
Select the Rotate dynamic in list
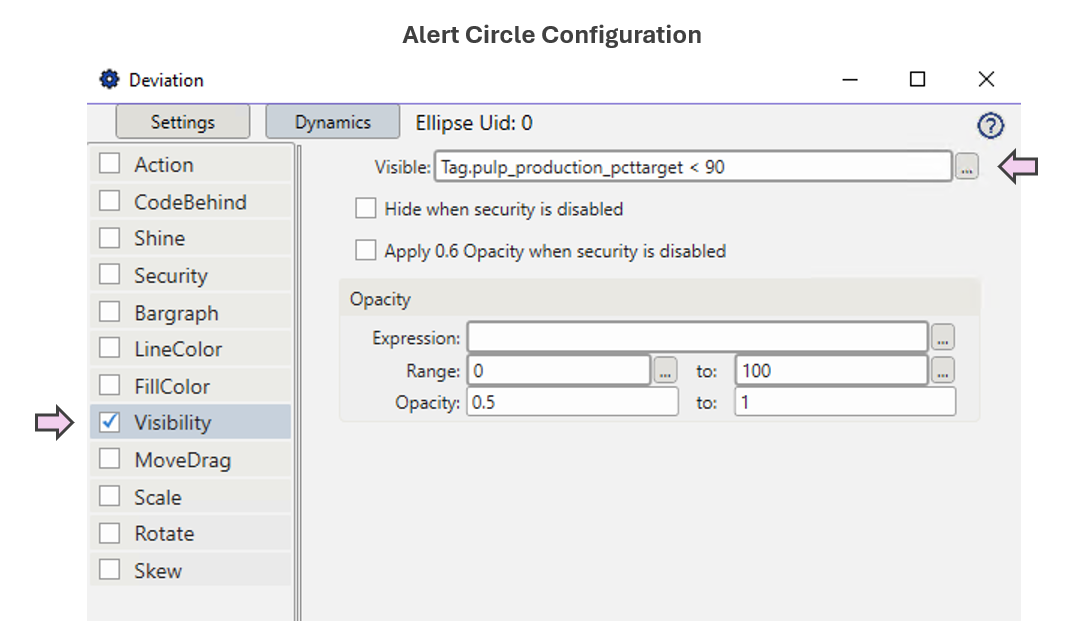tap(165, 534)
